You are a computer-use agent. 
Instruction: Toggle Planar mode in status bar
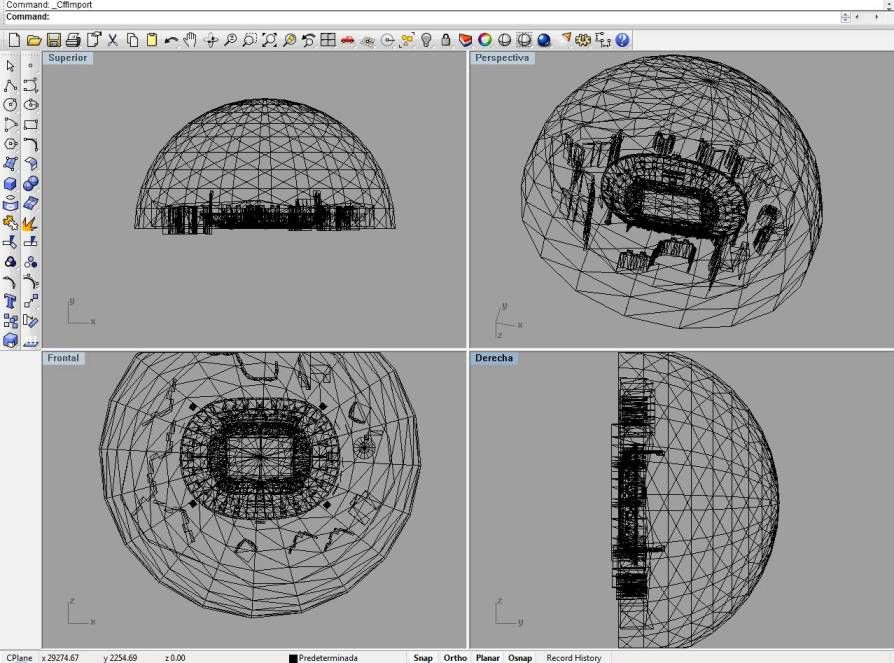488,657
